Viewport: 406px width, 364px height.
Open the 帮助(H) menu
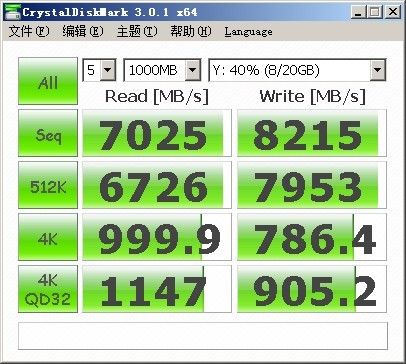tap(191, 32)
